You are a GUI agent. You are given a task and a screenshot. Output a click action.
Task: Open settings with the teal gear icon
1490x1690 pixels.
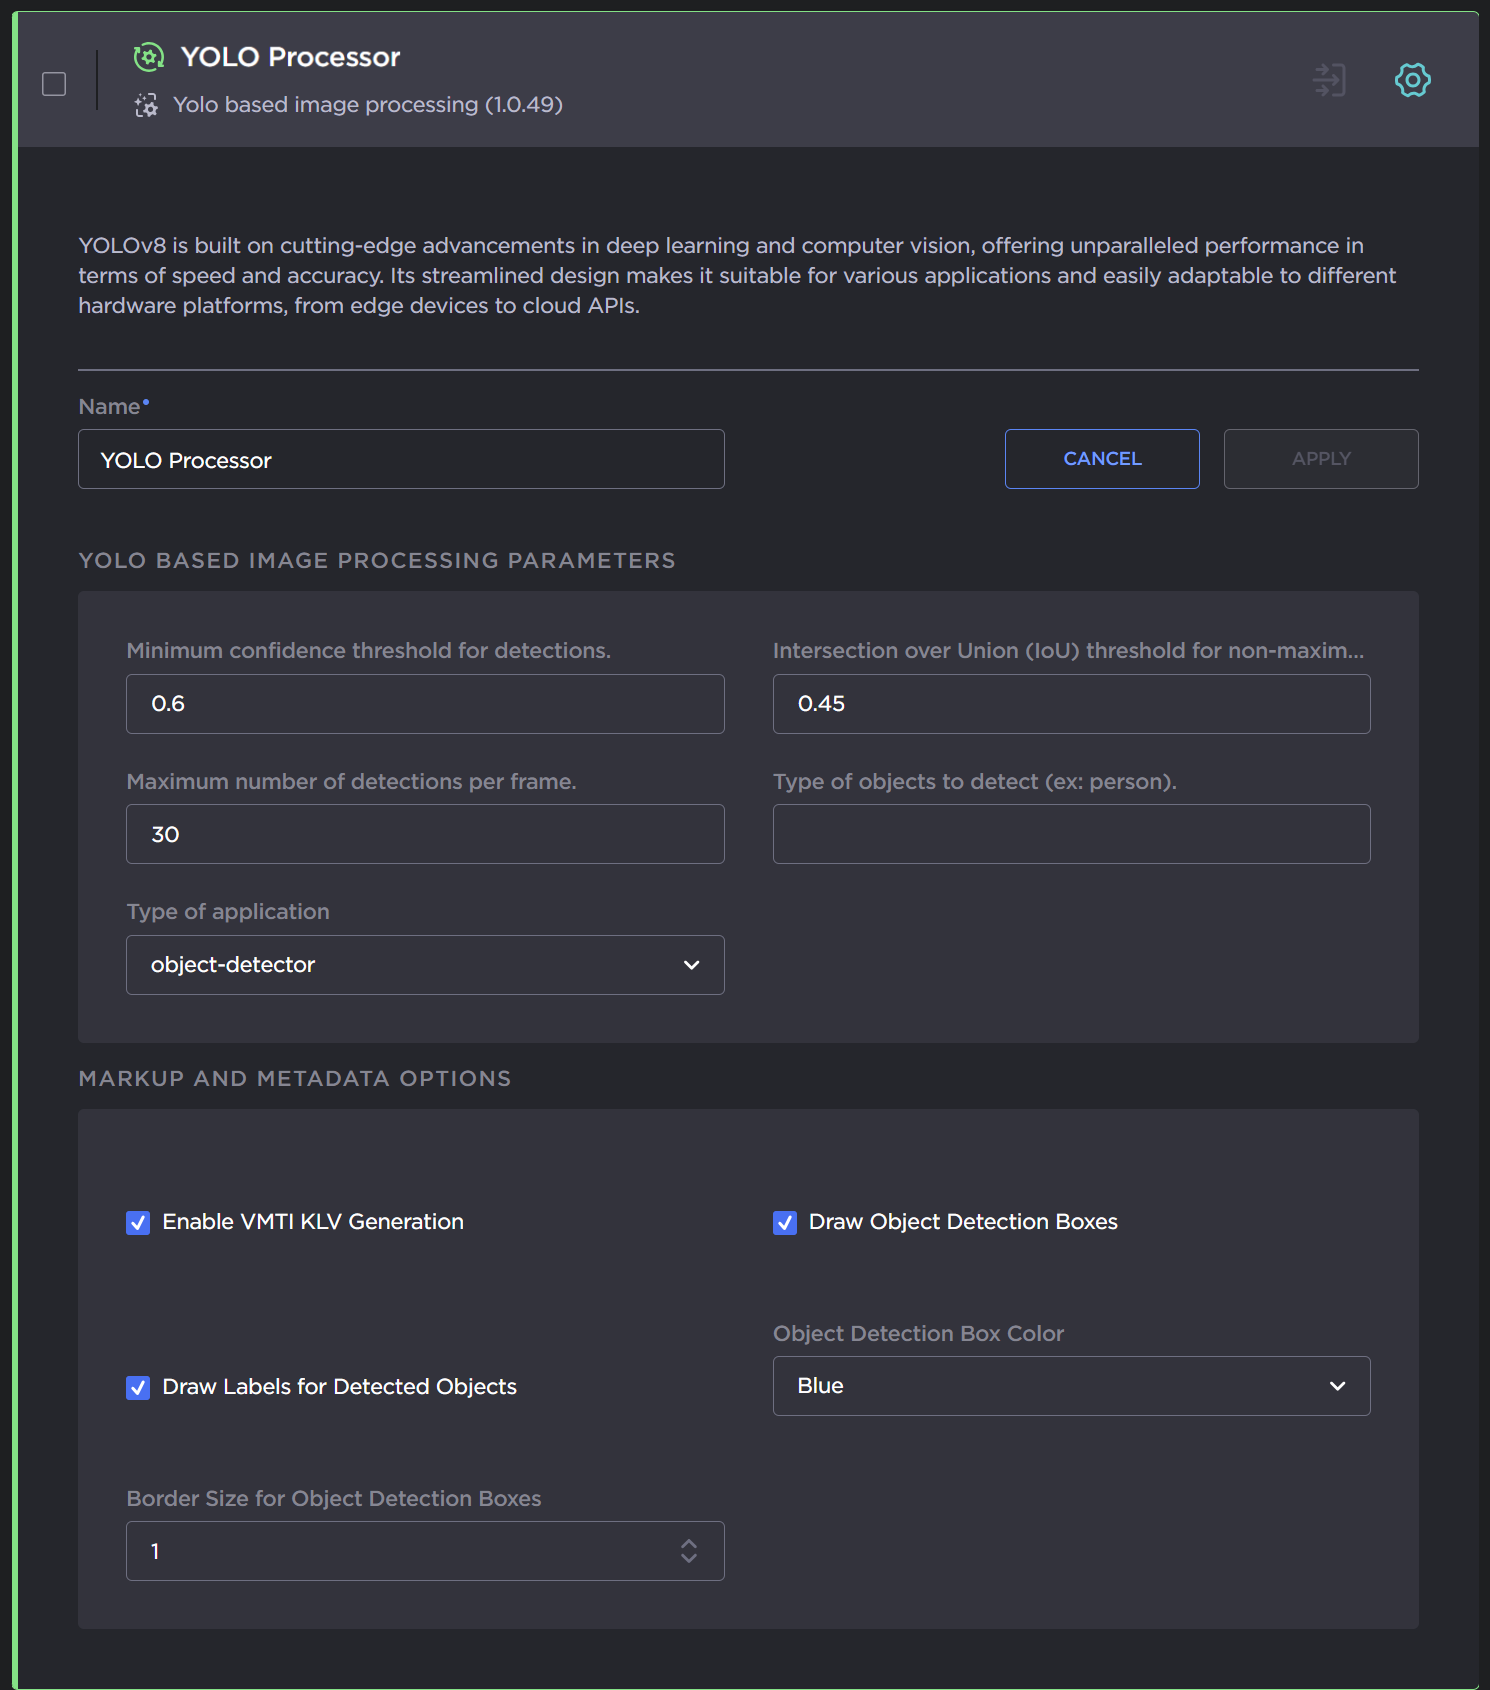click(1412, 80)
